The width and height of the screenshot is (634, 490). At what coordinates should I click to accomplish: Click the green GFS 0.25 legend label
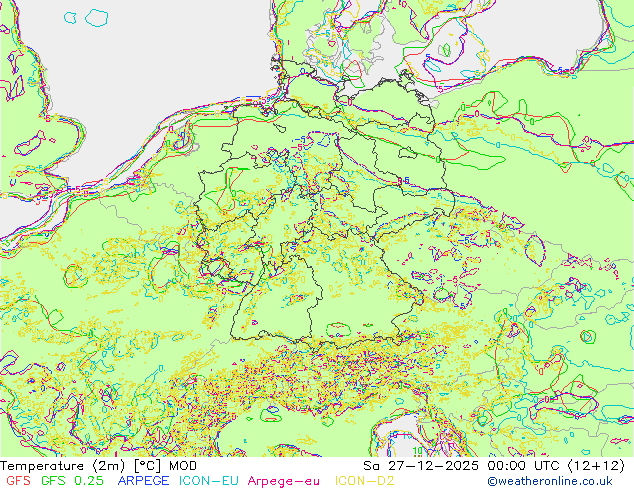coord(72,481)
